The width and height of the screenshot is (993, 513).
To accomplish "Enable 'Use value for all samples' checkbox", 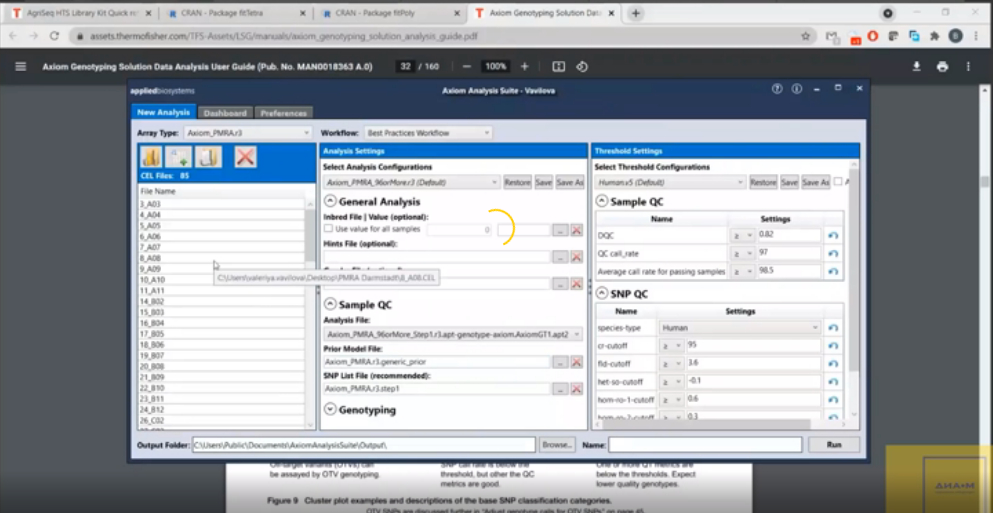I will tap(329, 229).
